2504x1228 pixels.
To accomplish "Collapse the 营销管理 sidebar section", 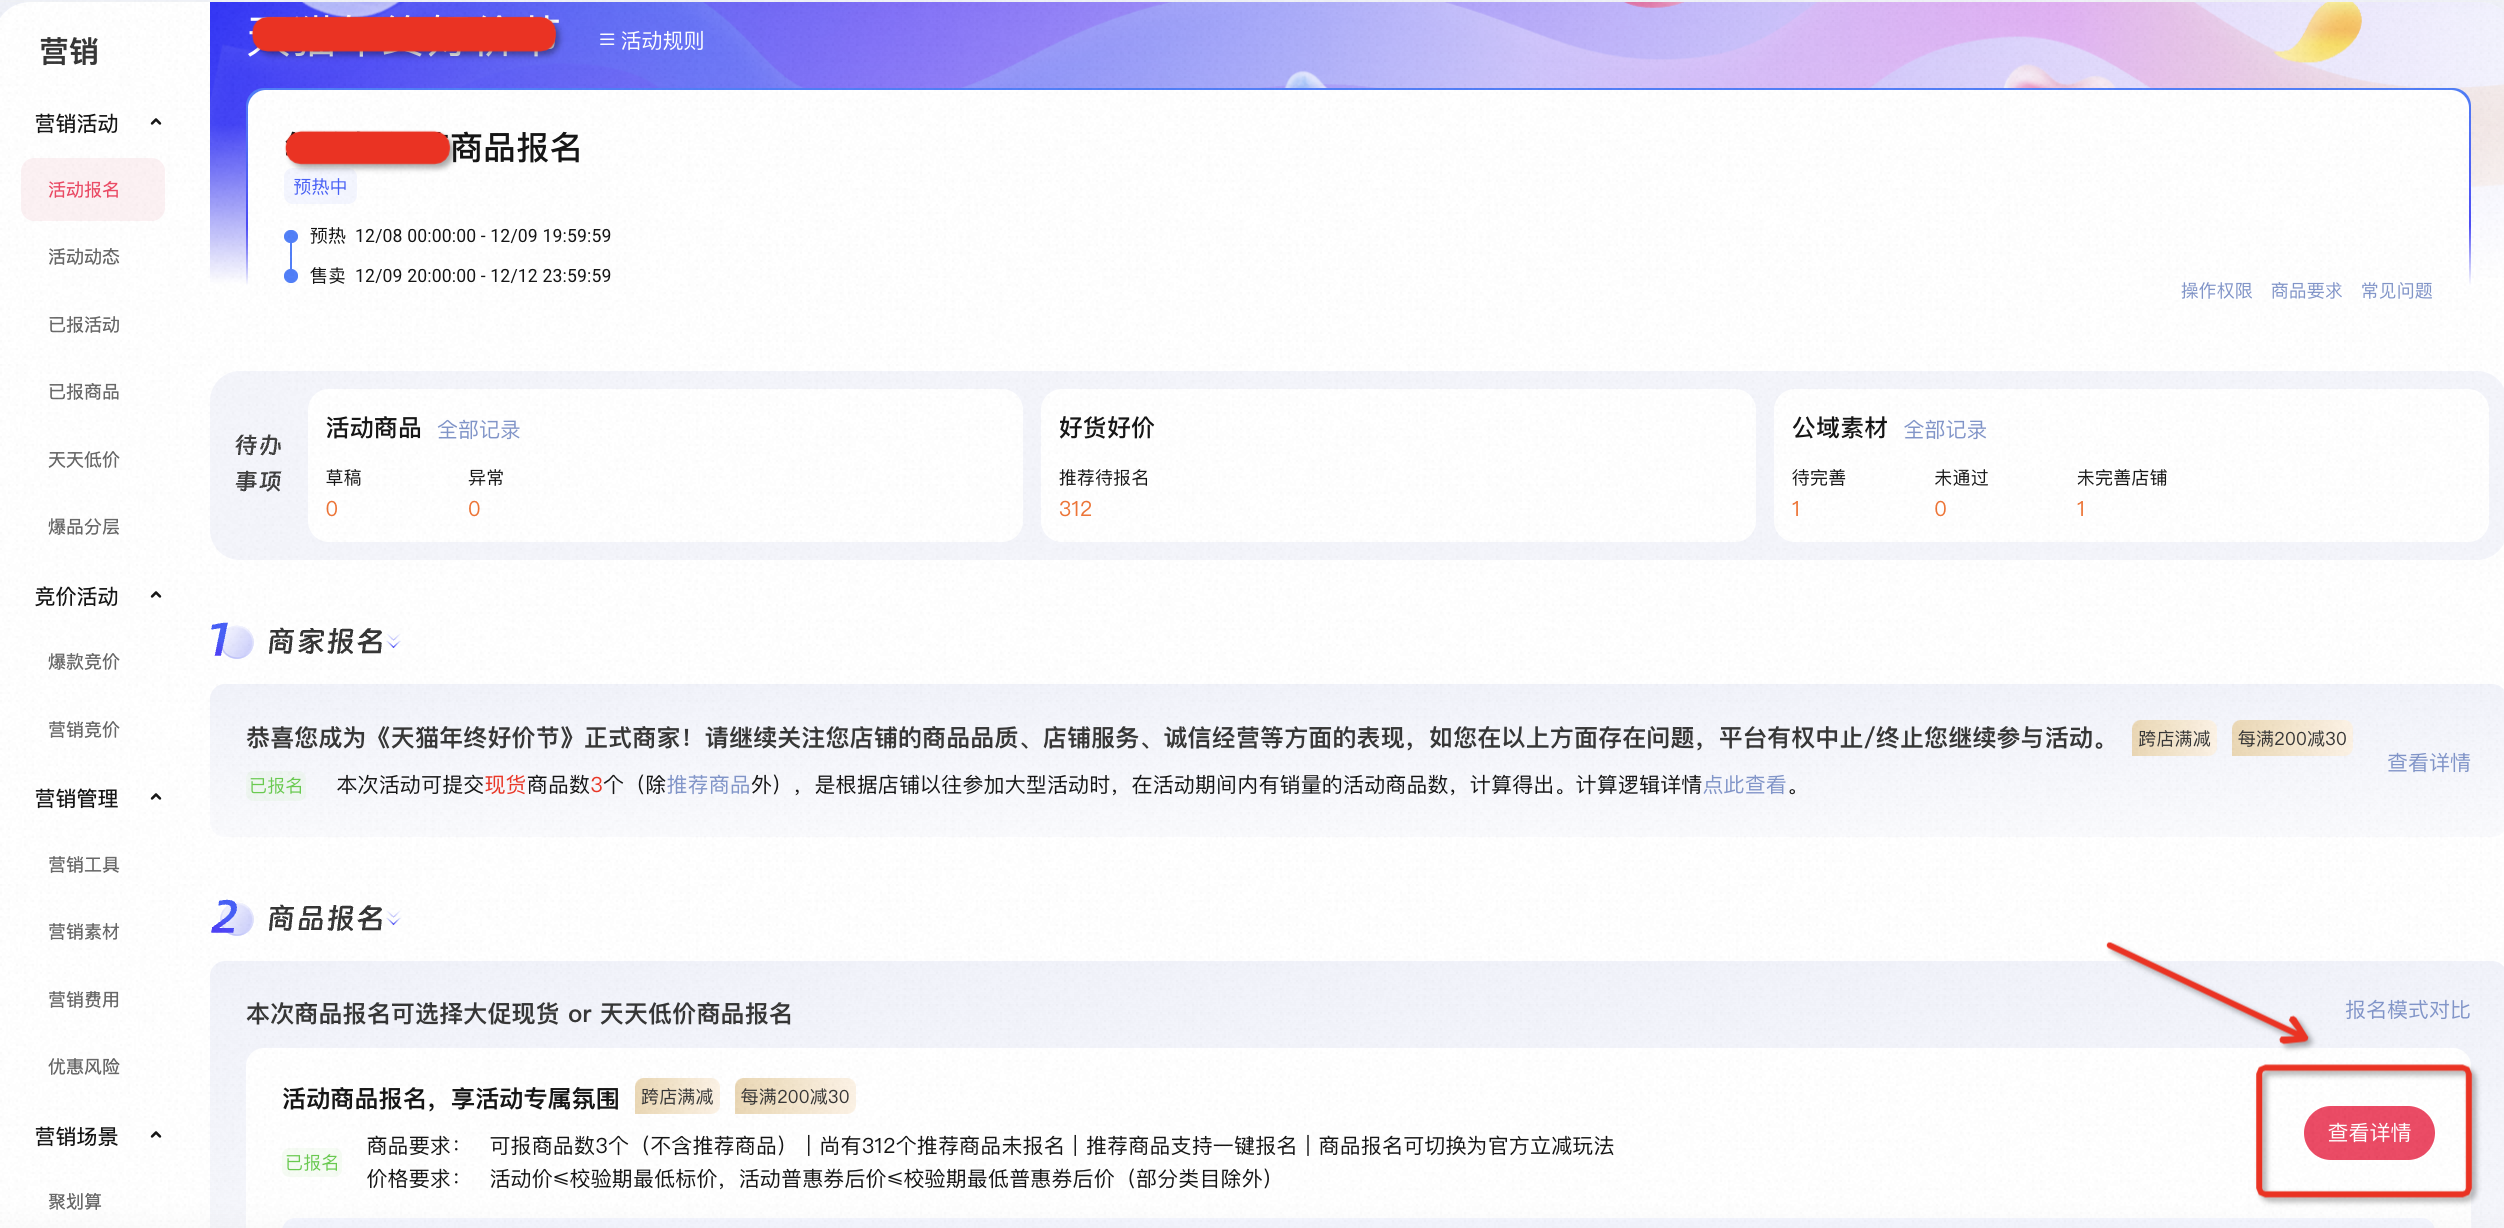I will pyautogui.click(x=156, y=798).
